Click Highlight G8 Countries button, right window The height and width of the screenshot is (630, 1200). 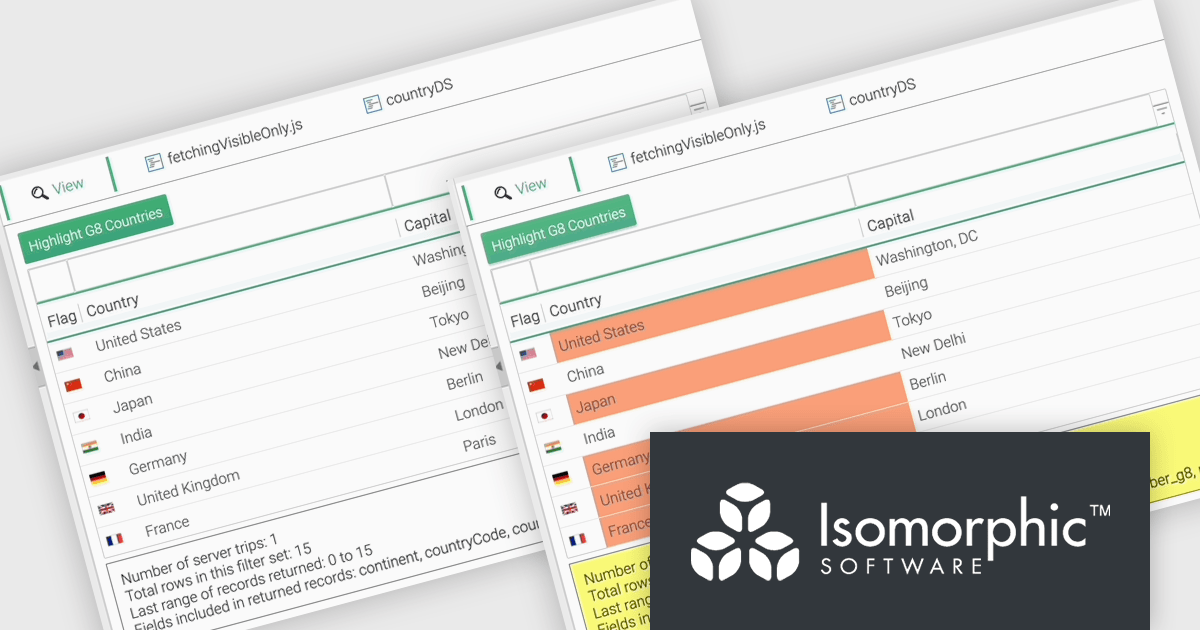558,229
